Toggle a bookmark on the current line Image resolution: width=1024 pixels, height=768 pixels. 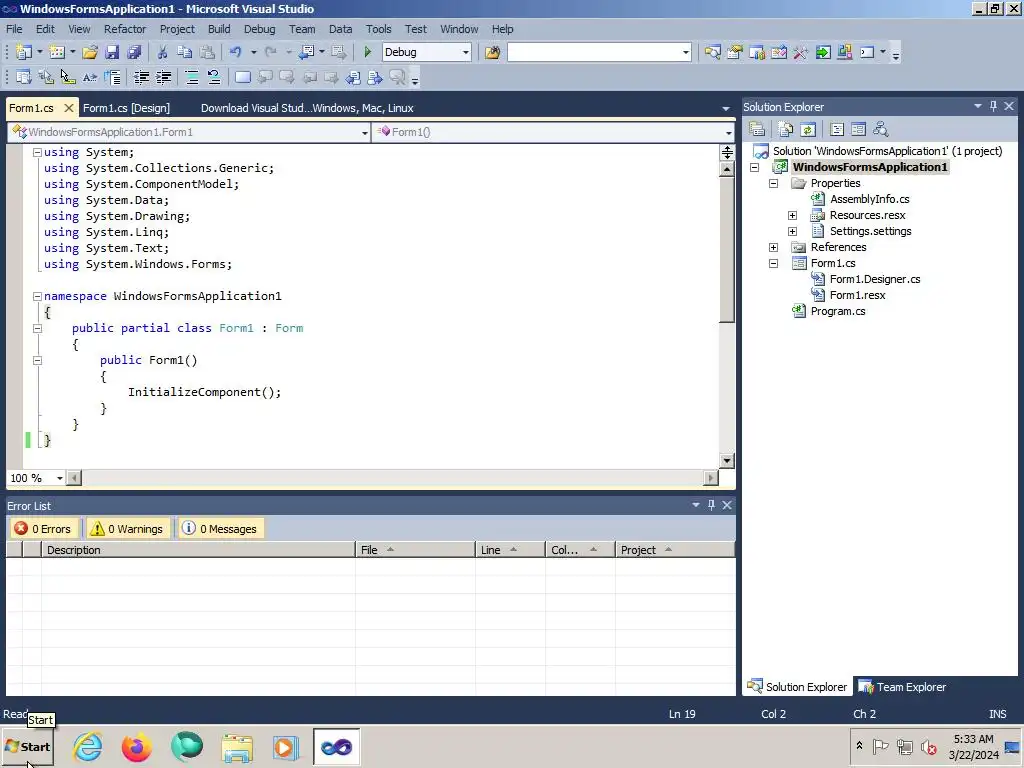coord(242,77)
